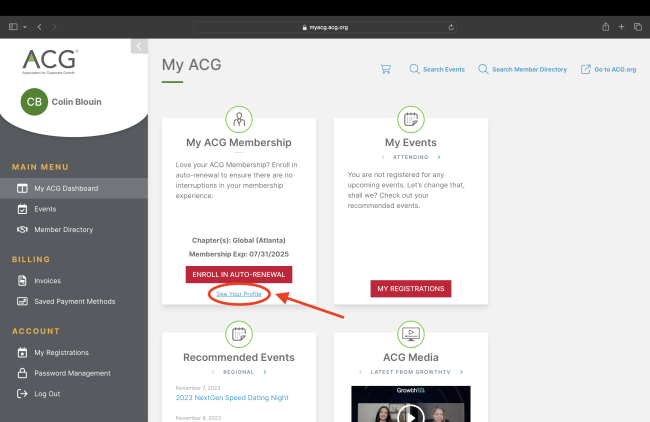The height and width of the screenshot is (422, 650).
Task: Open Saved Payment Methods
Action: click(x=75, y=301)
